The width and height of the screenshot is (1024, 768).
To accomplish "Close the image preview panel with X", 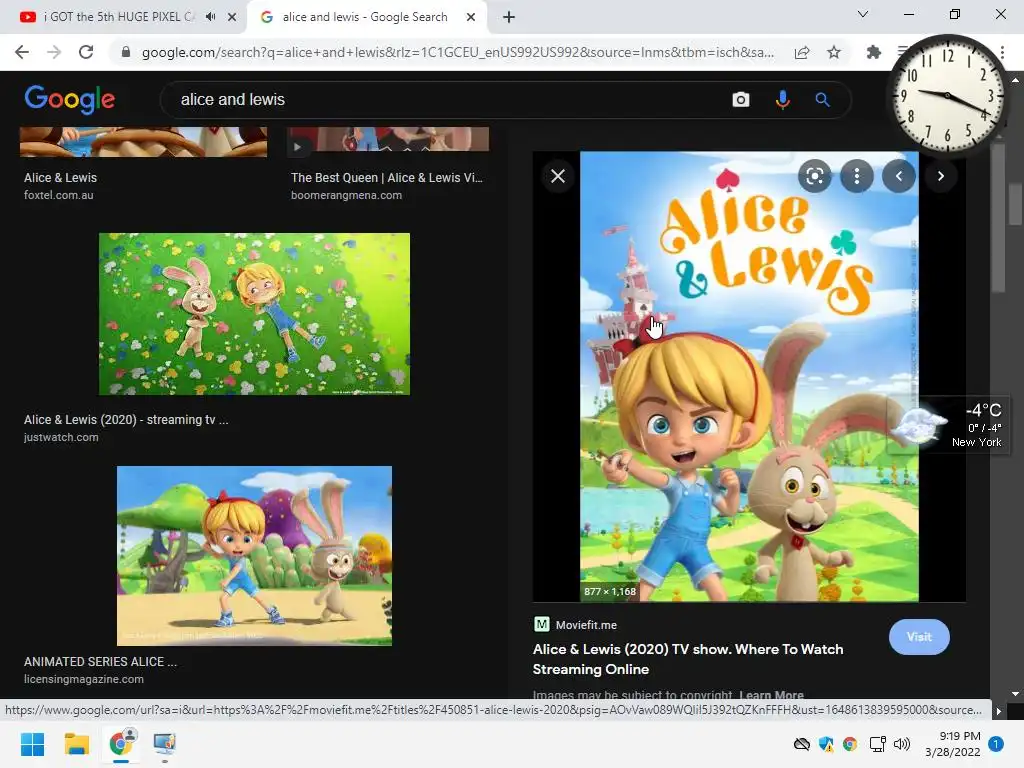I will click(x=558, y=176).
